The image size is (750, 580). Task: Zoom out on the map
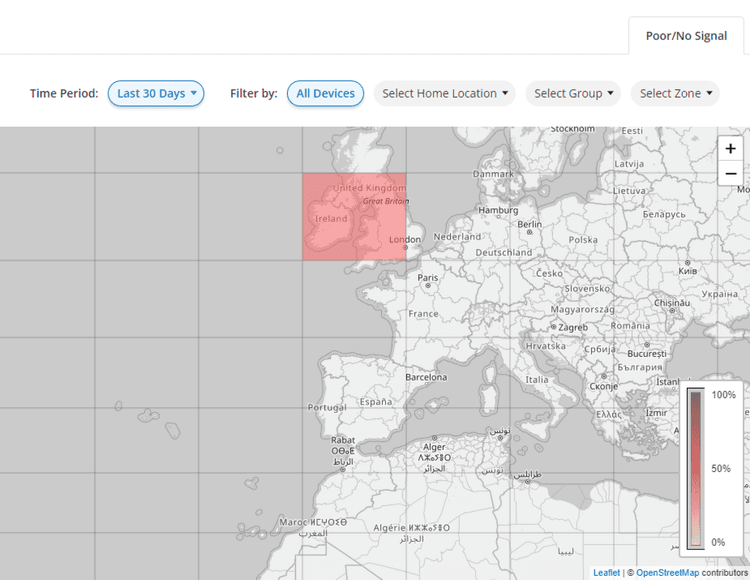click(730, 173)
